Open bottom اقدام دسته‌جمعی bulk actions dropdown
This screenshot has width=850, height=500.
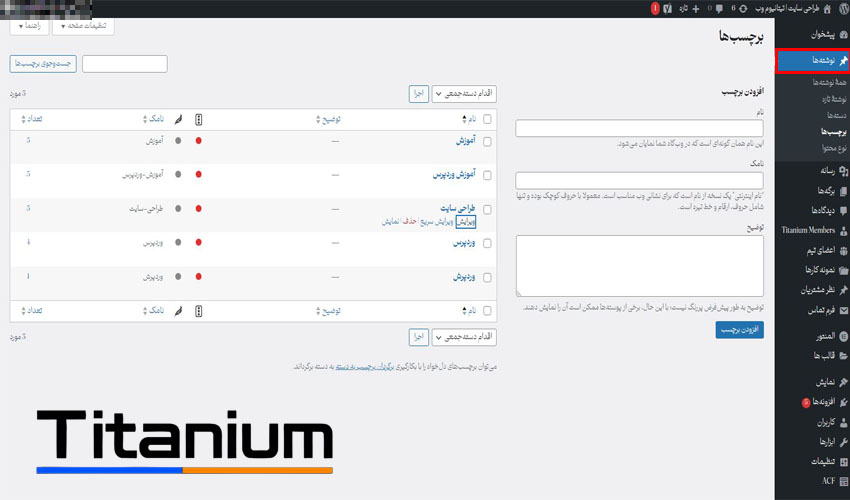point(464,337)
